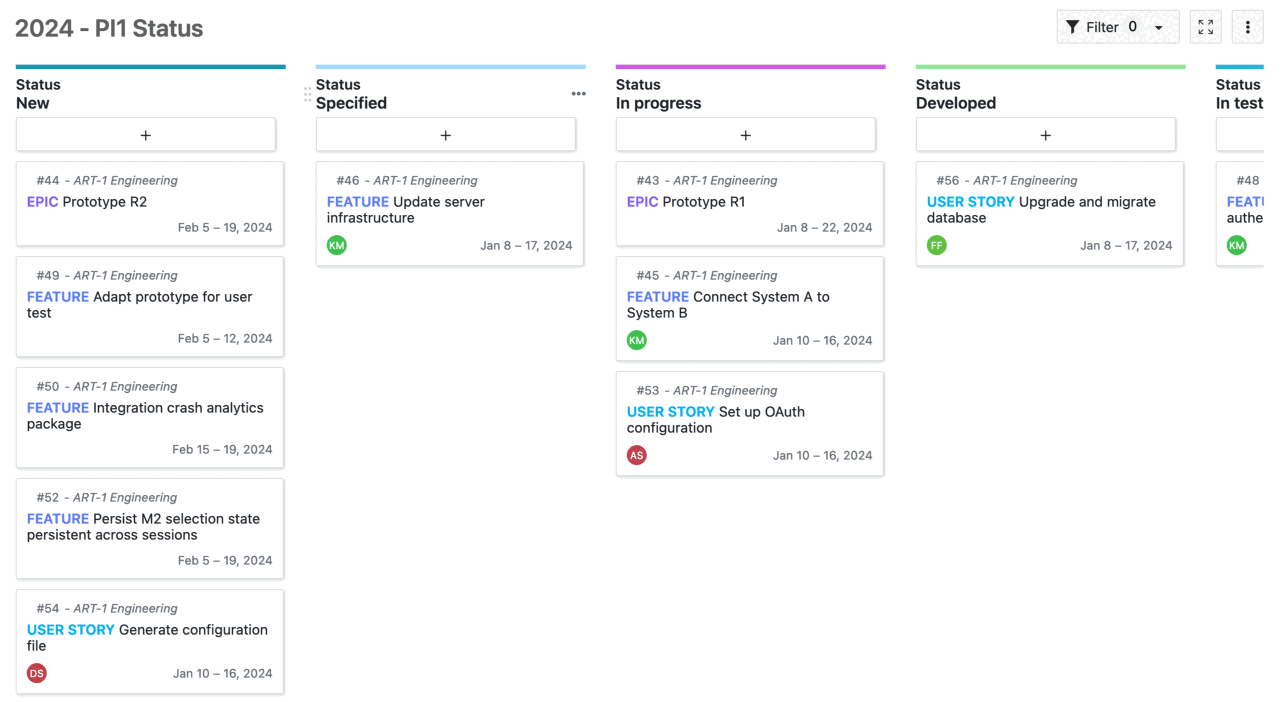
Task: Open the Specified column ellipsis menu
Action: pos(578,93)
